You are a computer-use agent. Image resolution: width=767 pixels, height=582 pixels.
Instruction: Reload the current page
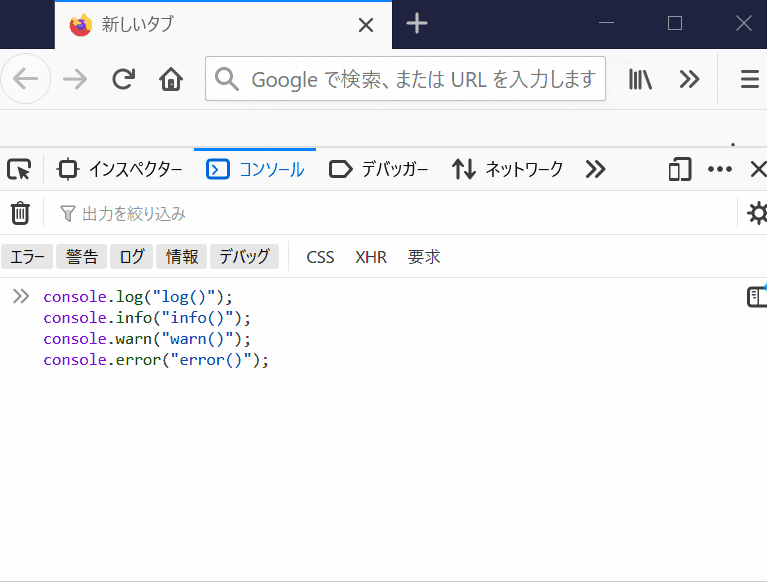tap(123, 79)
